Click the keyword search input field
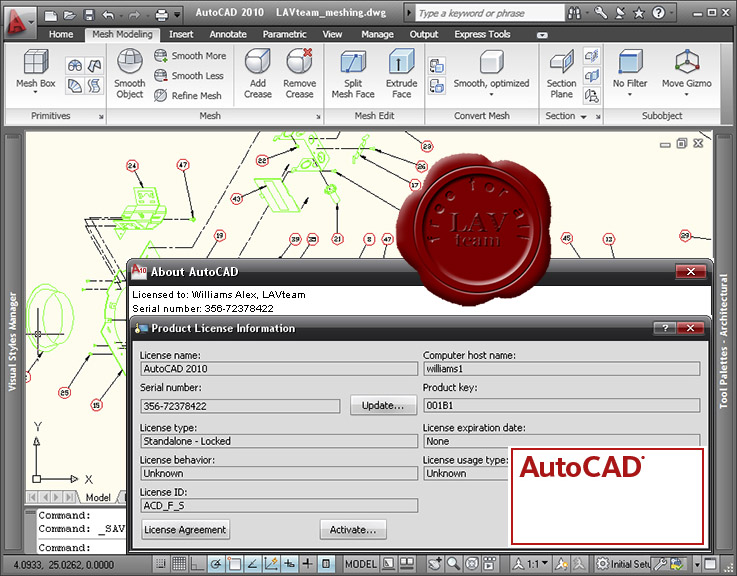 click(x=489, y=13)
